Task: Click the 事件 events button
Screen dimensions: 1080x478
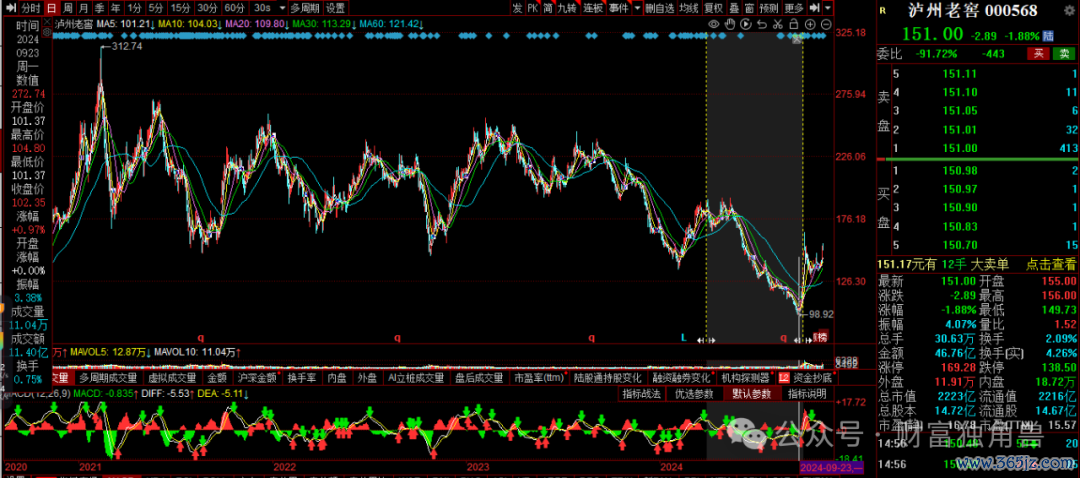Action: 619,8
